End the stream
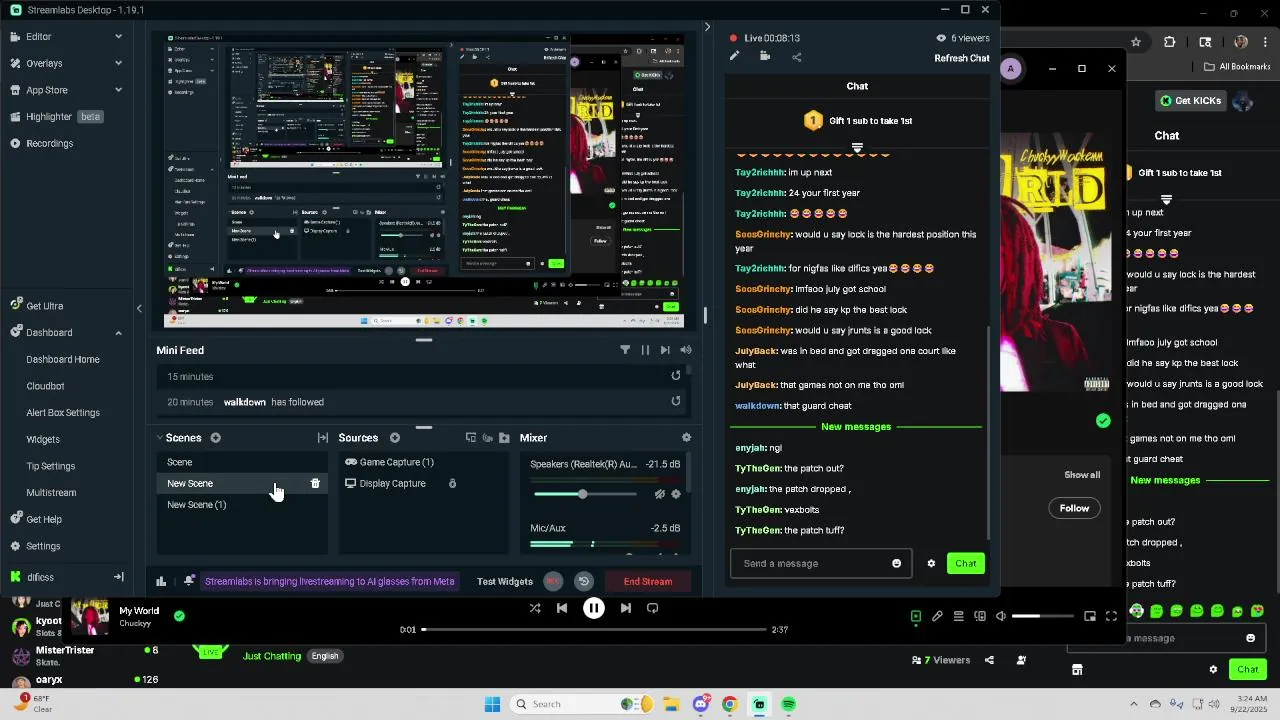Viewport: 1280px width, 720px height. [648, 581]
